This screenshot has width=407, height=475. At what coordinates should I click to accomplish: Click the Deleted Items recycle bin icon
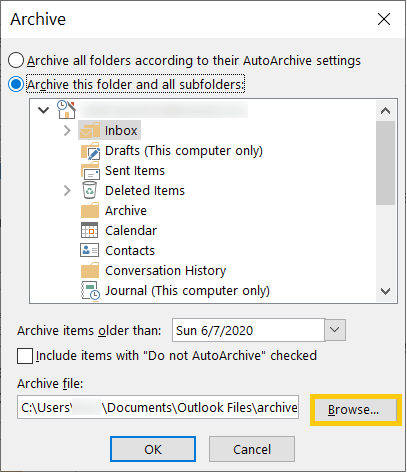pos(90,190)
